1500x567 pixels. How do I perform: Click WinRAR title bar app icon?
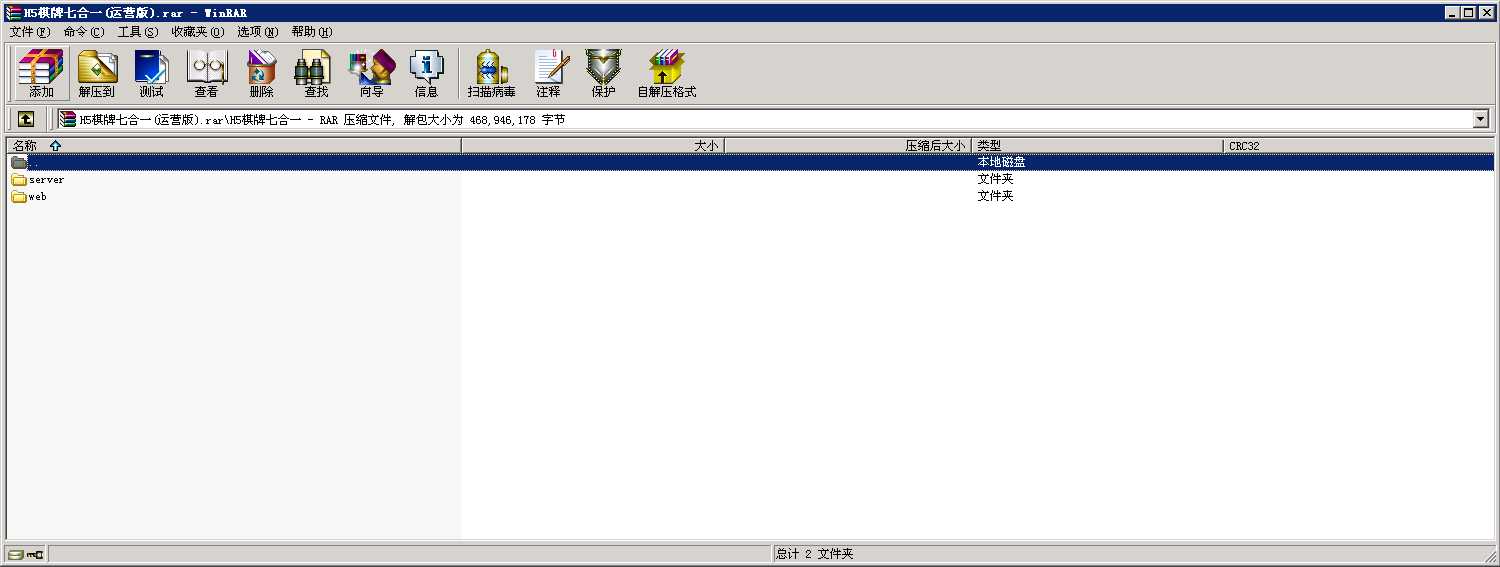point(14,13)
